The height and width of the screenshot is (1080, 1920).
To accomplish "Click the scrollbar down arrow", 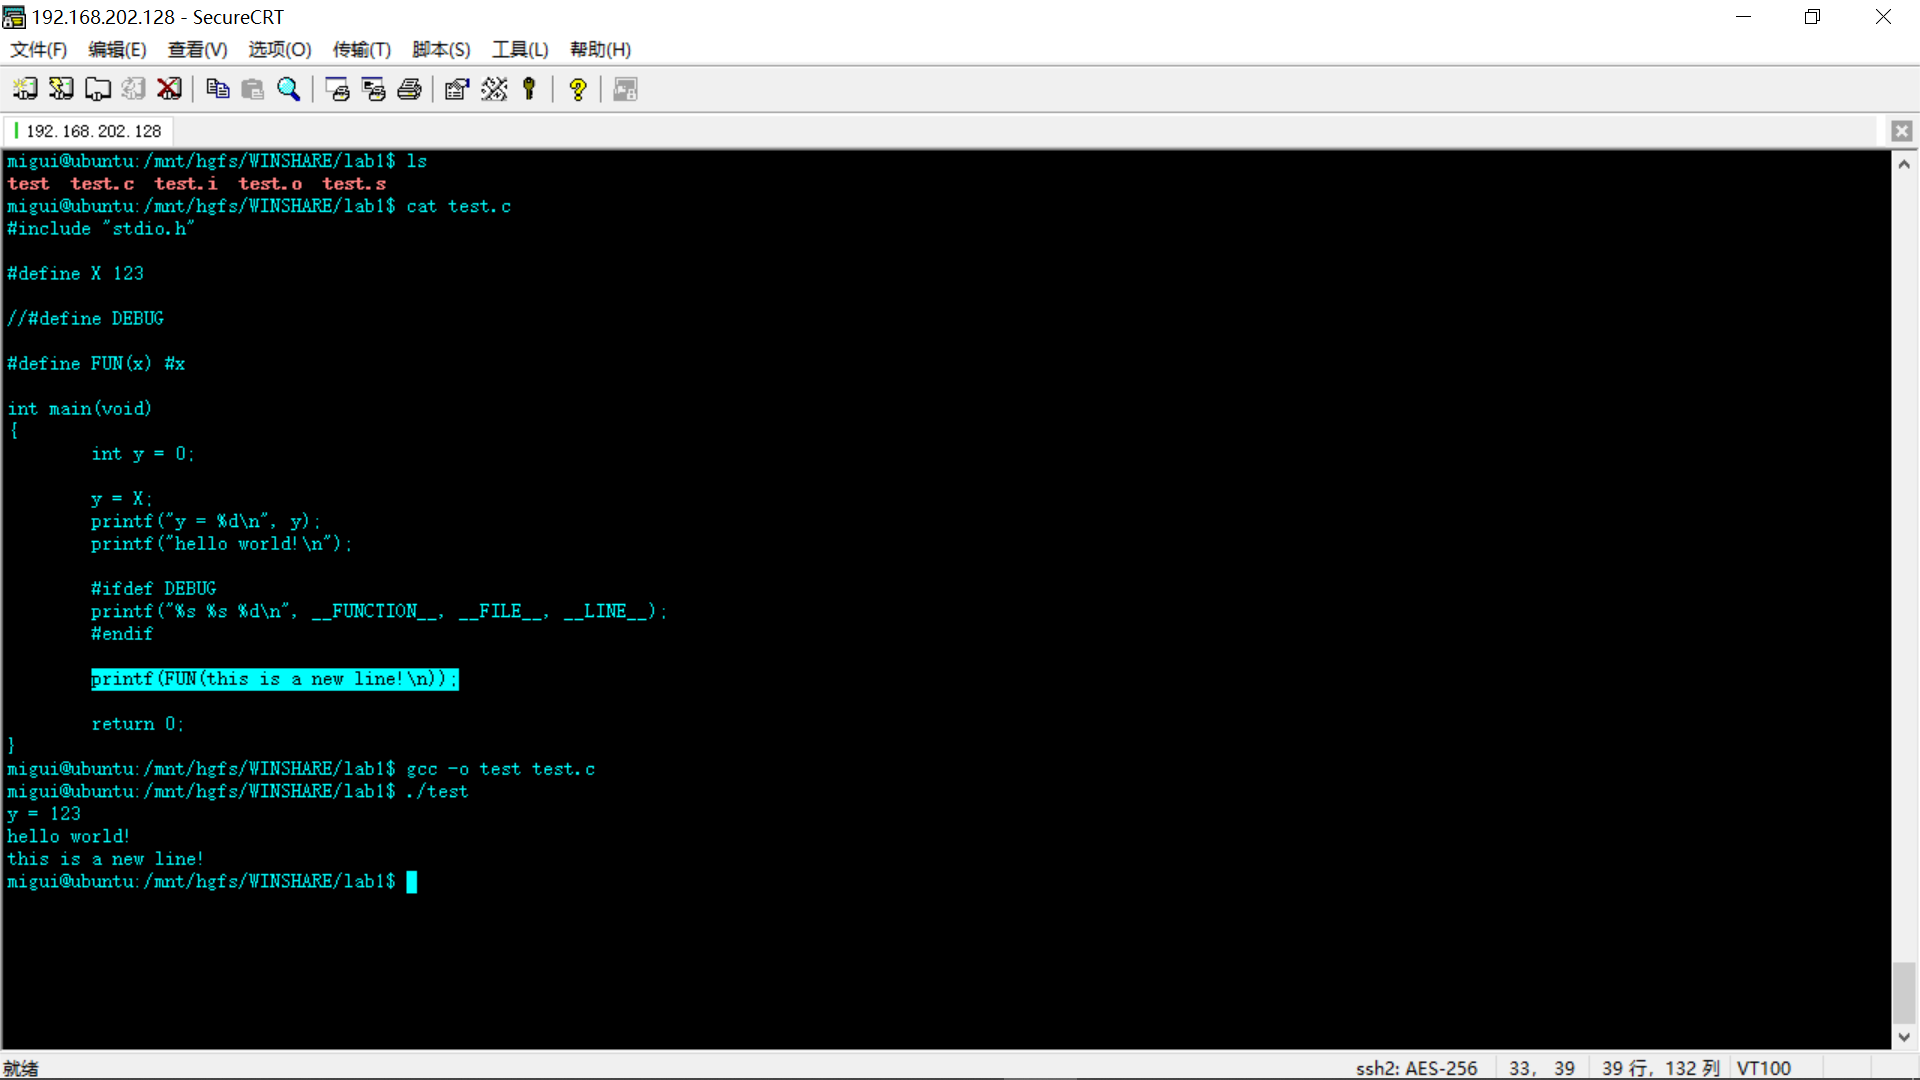I will click(x=1904, y=1037).
